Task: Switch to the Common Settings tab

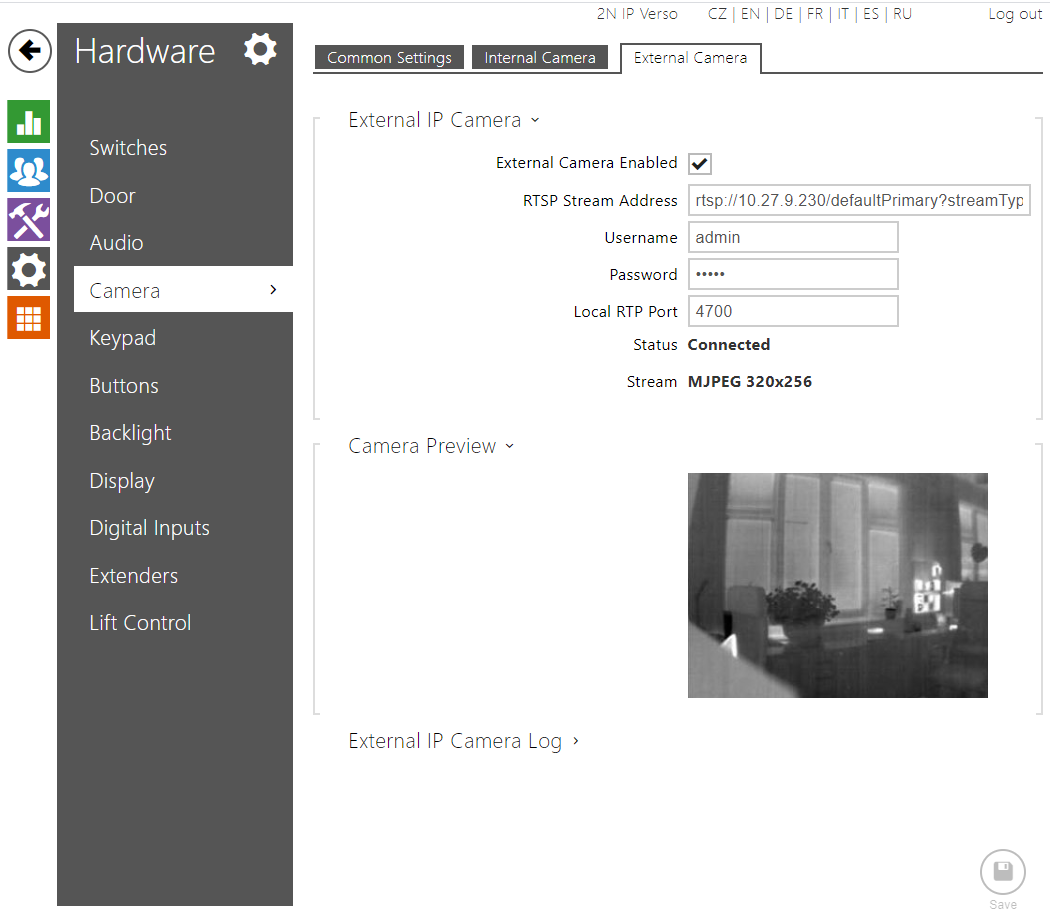Action: (389, 58)
